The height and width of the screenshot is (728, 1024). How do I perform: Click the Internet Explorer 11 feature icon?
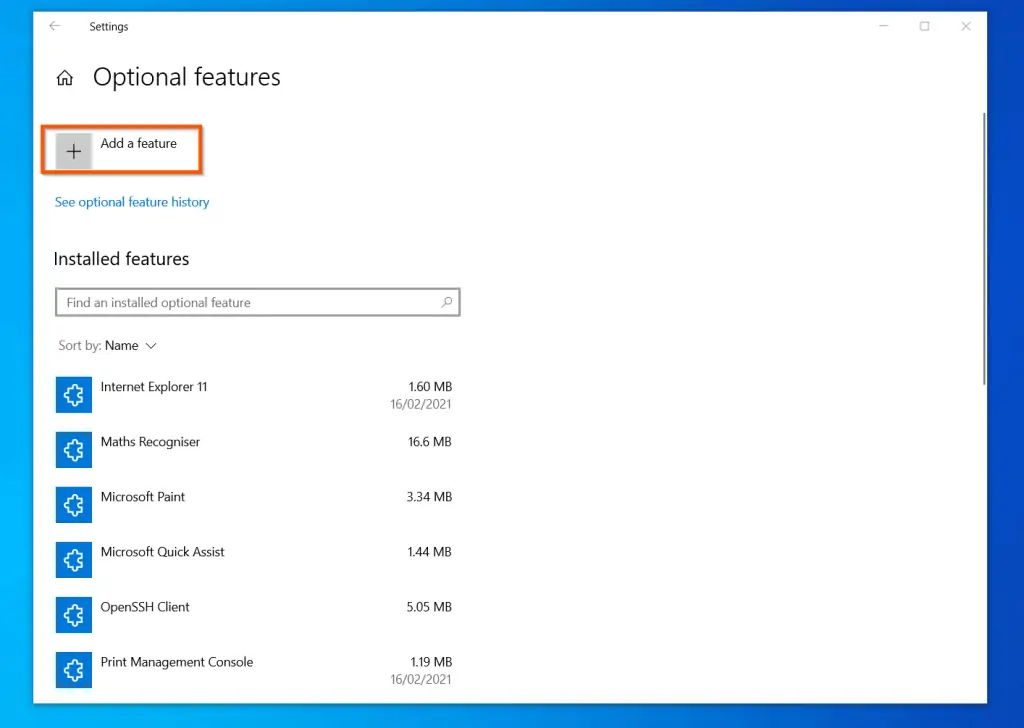tap(74, 395)
